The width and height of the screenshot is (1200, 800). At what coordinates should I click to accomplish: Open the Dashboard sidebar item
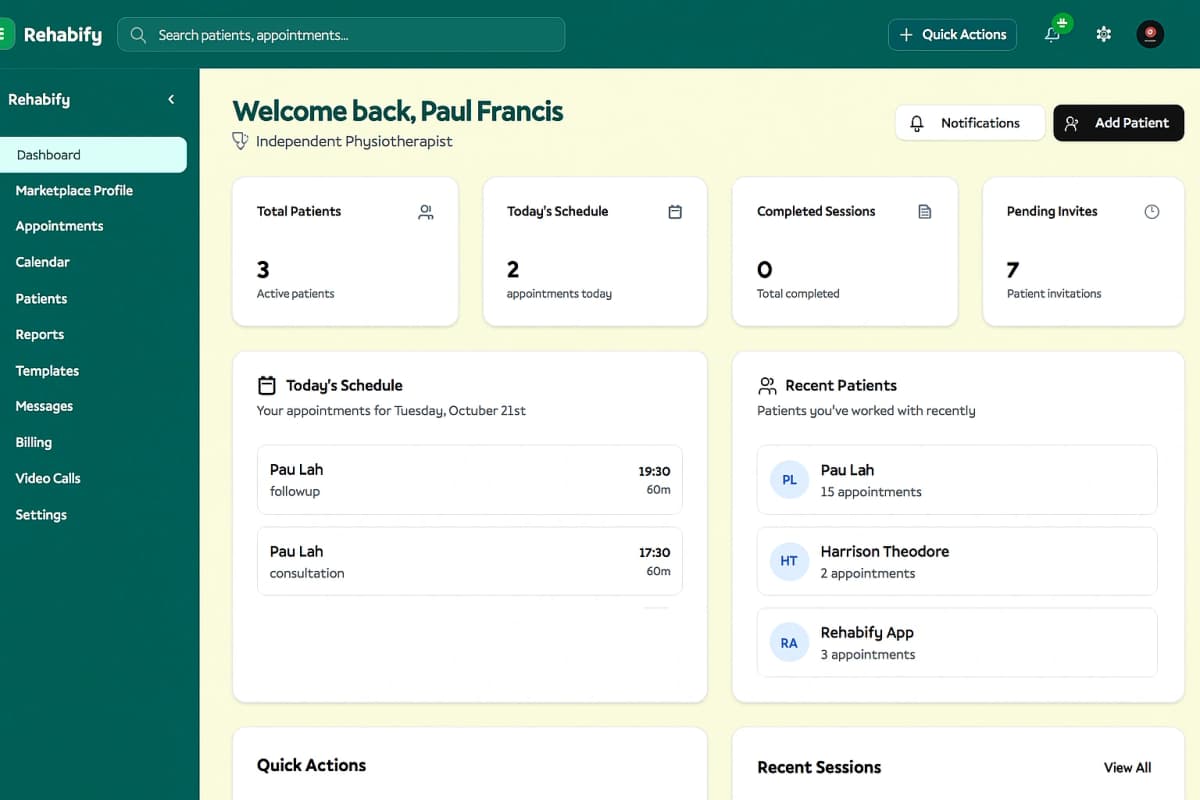[x=93, y=155]
